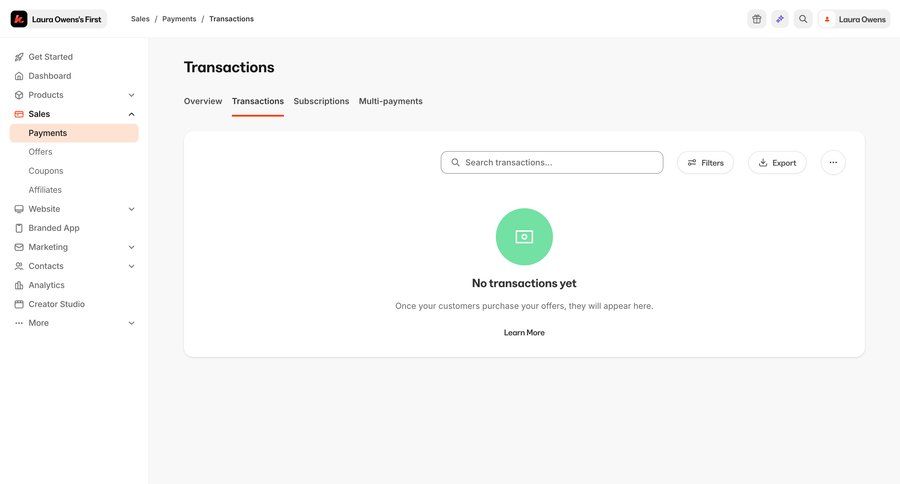Expand the Marketing menu chevron
The height and width of the screenshot is (484, 900).
click(131, 247)
